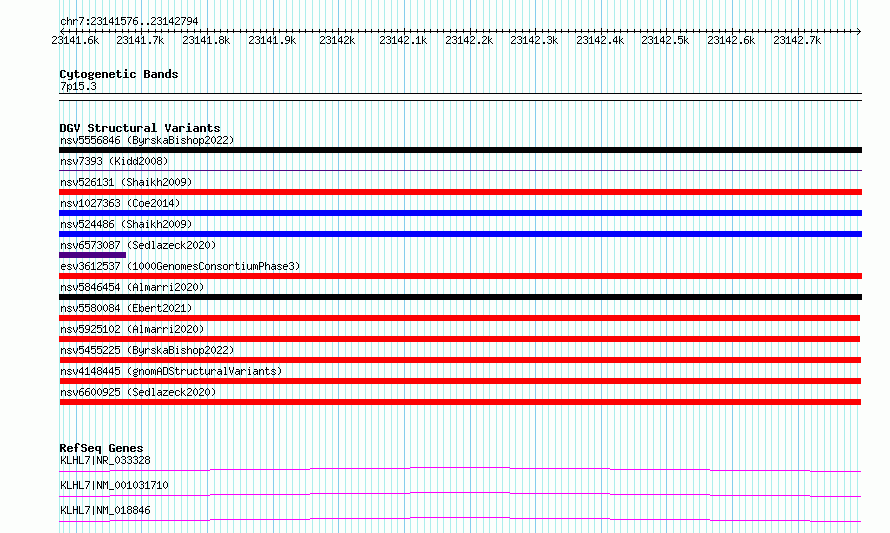Click the 23142.3k ruler tick label

point(534,40)
